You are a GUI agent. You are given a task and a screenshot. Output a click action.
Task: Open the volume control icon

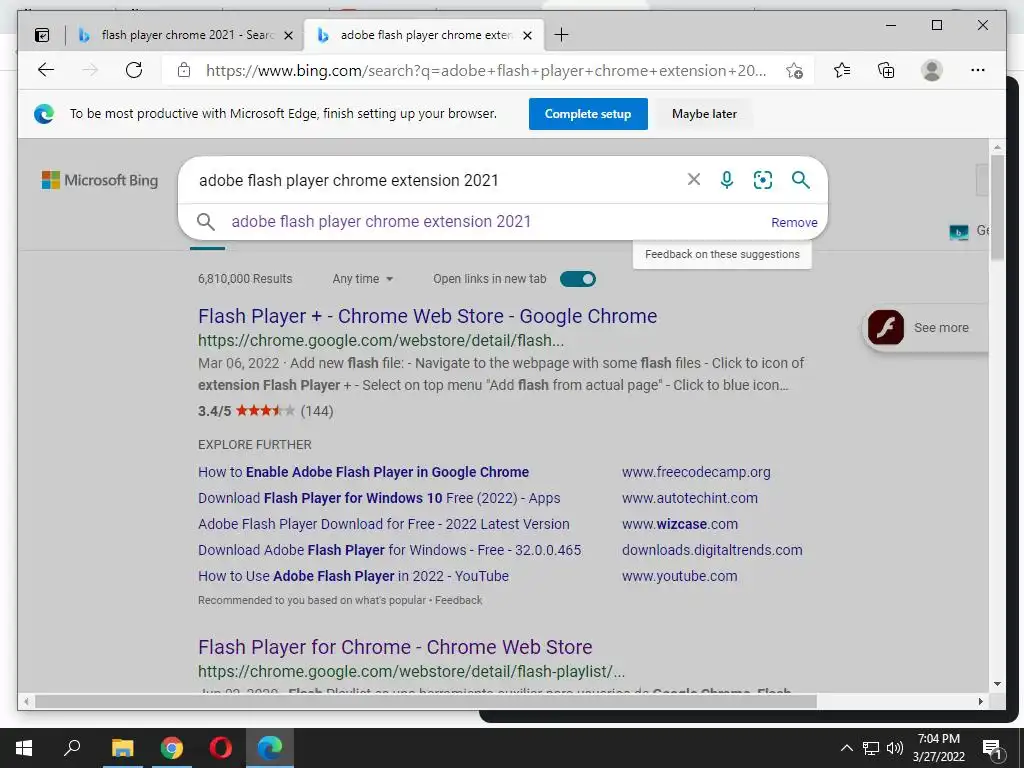pyautogui.click(x=895, y=748)
